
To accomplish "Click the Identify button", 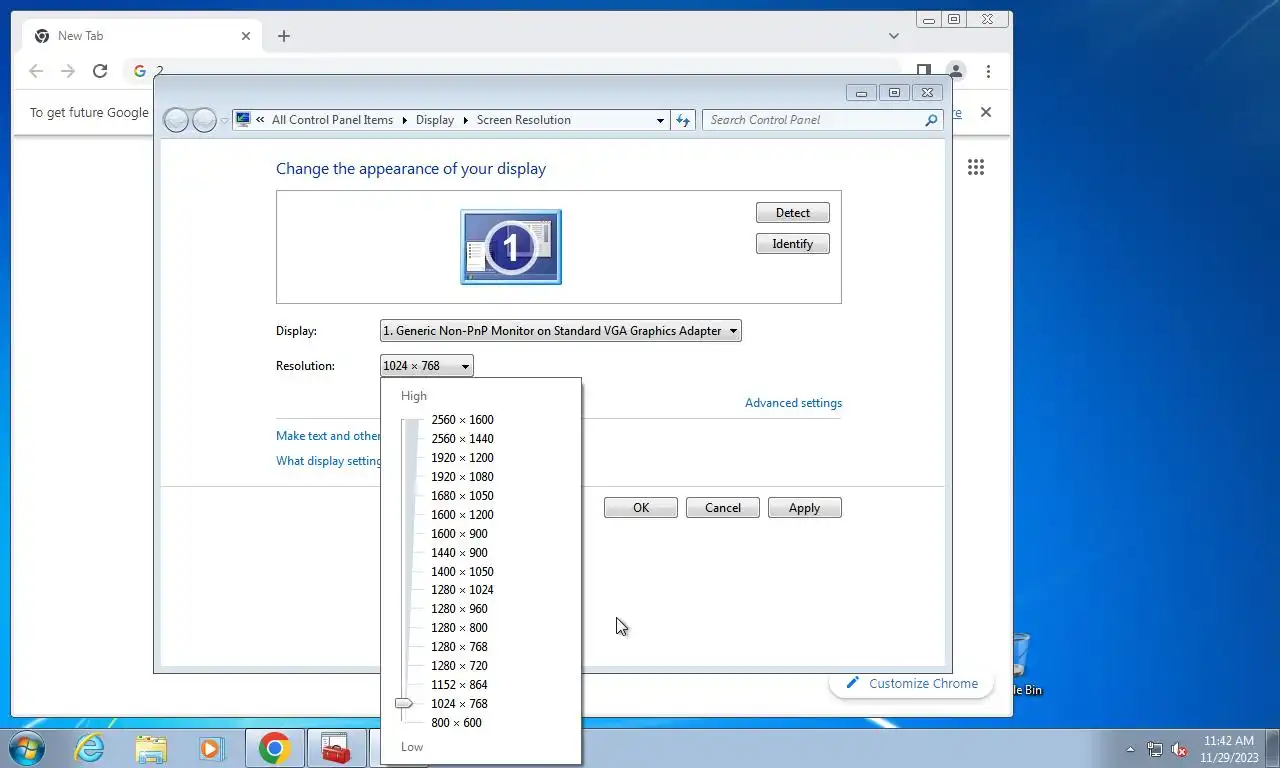I will (793, 244).
